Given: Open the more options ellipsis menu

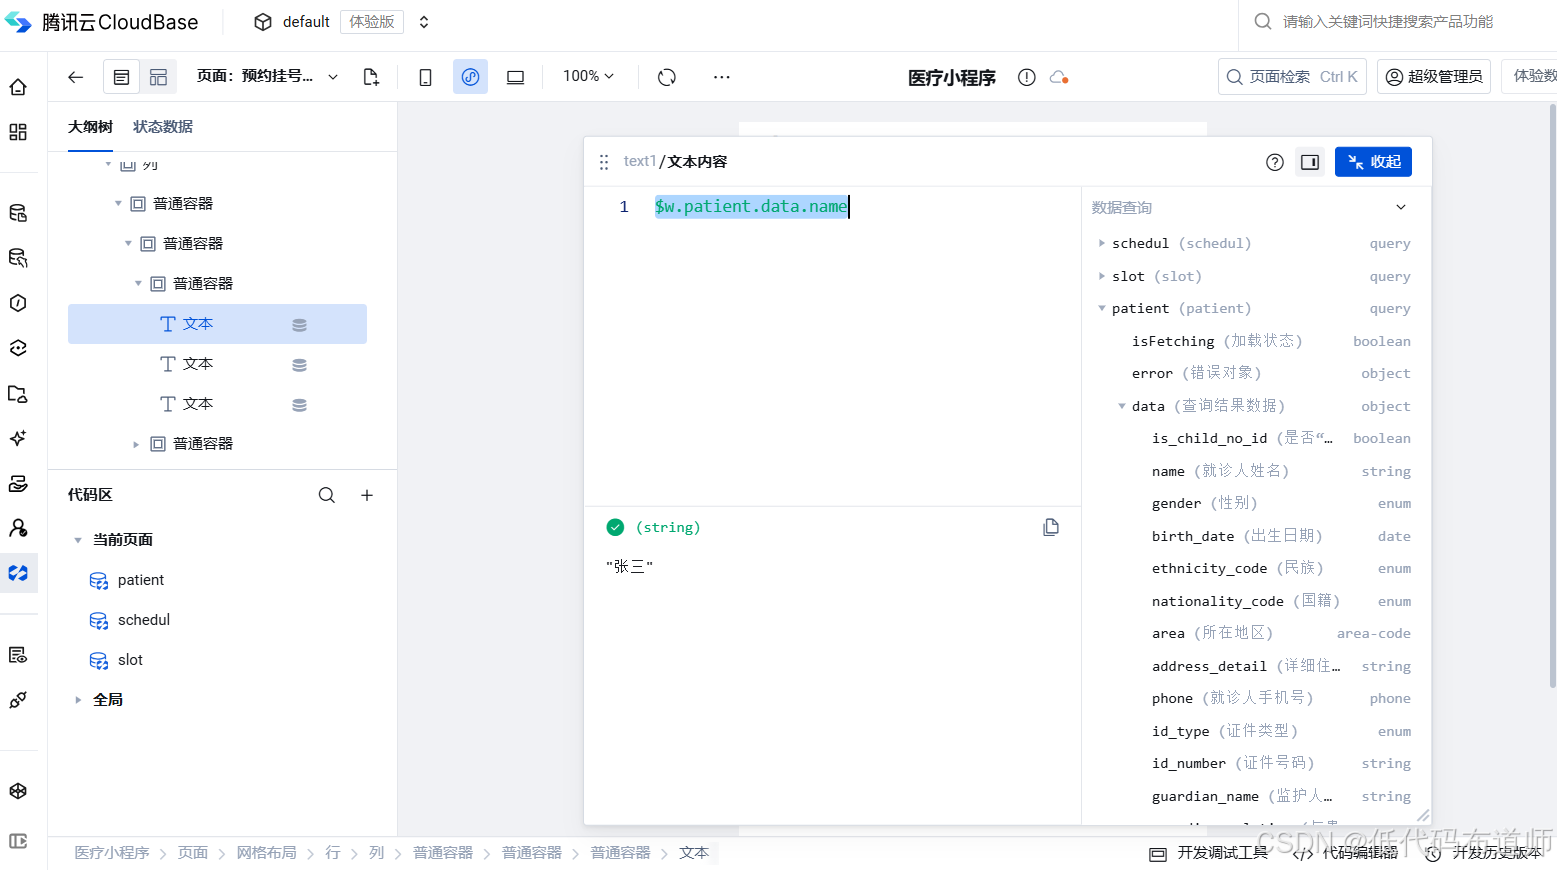Looking at the screenshot, I should coord(721,77).
